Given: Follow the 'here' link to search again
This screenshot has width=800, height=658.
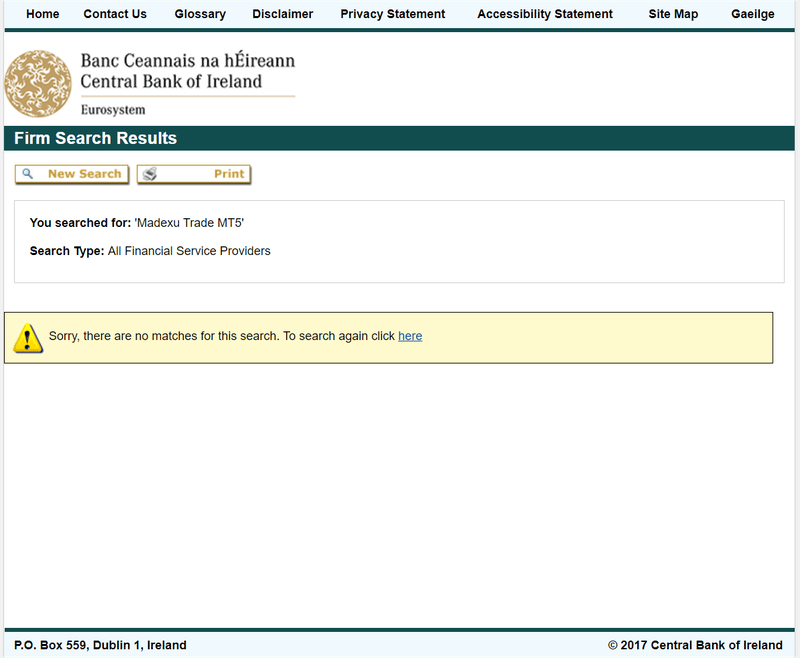Looking at the screenshot, I should pyautogui.click(x=410, y=336).
